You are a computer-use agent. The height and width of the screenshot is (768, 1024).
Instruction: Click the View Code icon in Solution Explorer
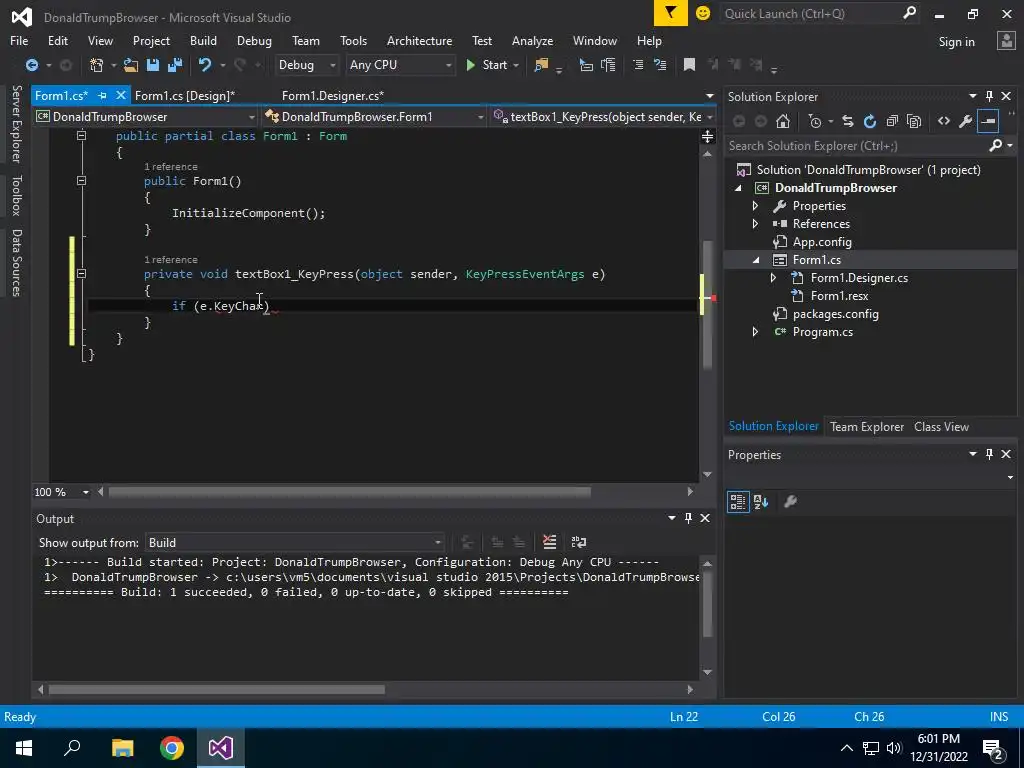[944, 121]
